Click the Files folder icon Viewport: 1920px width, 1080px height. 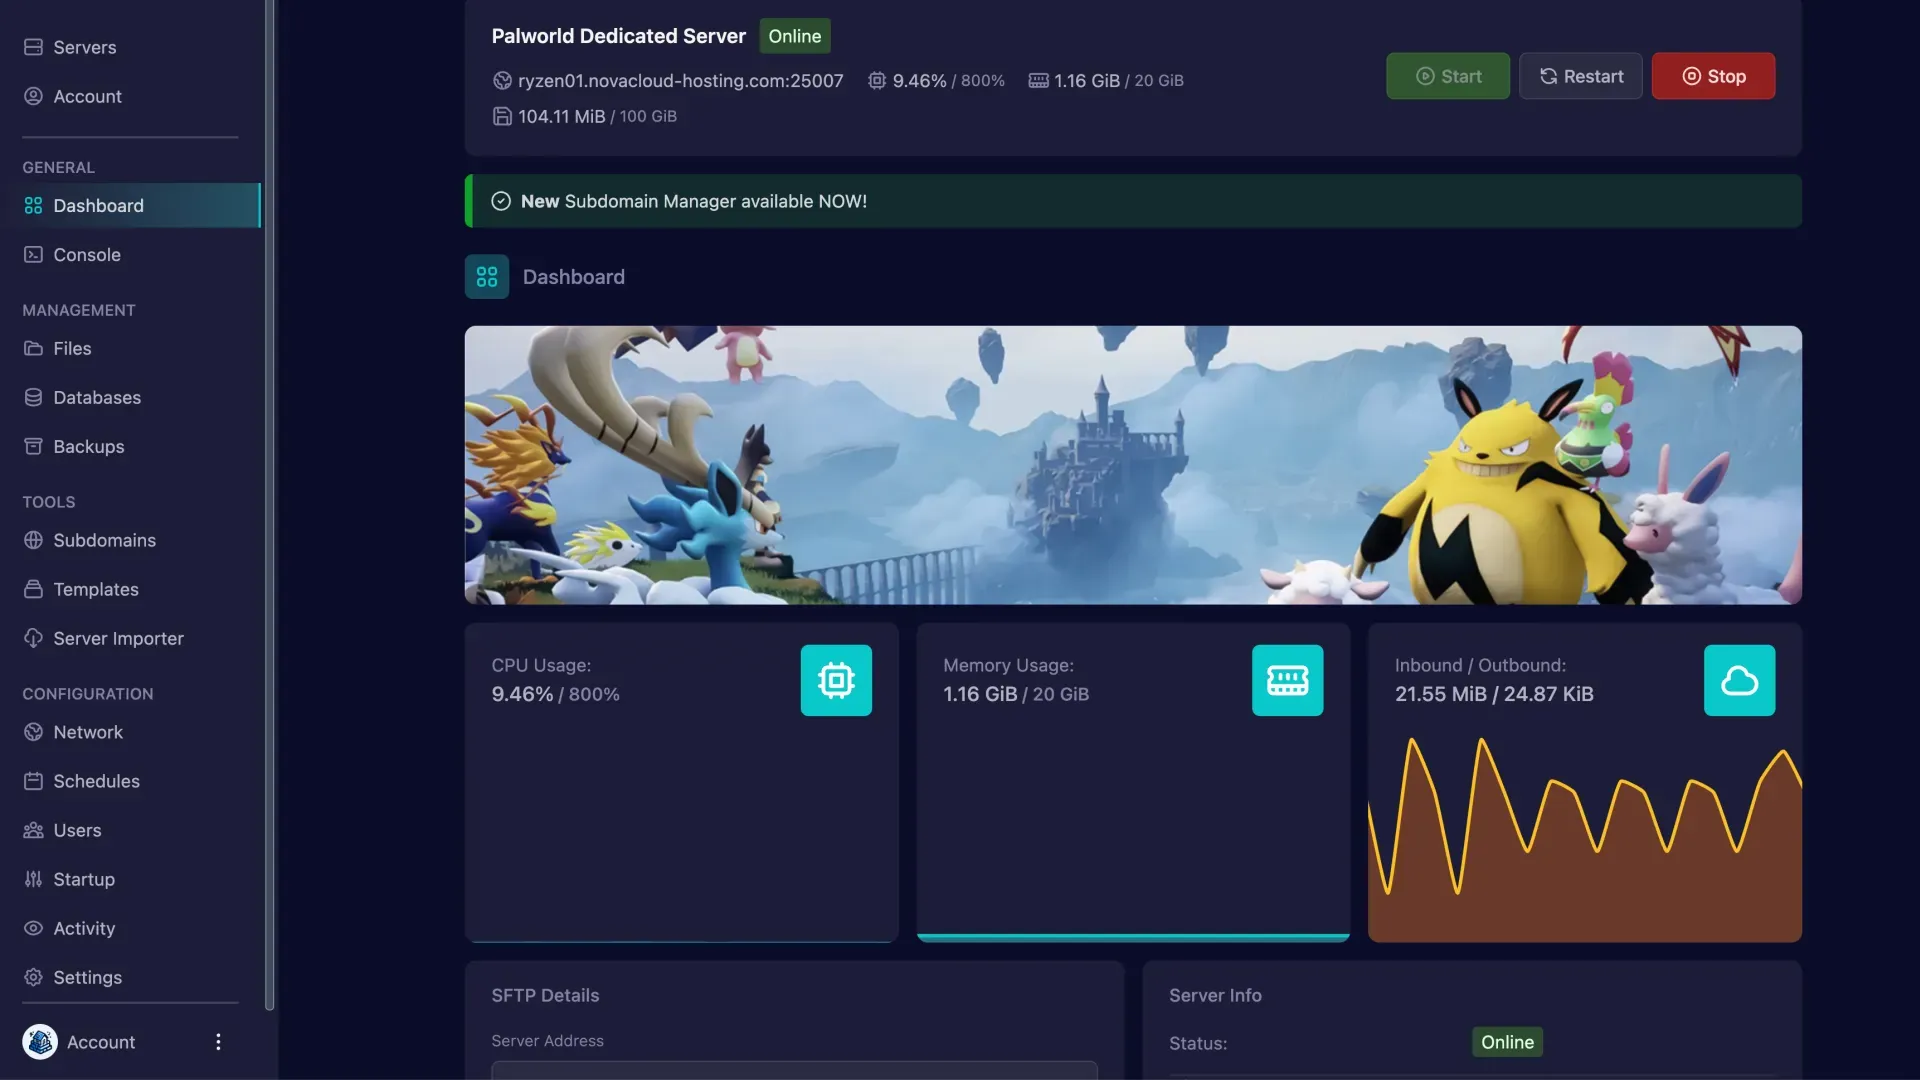click(x=33, y=348)
